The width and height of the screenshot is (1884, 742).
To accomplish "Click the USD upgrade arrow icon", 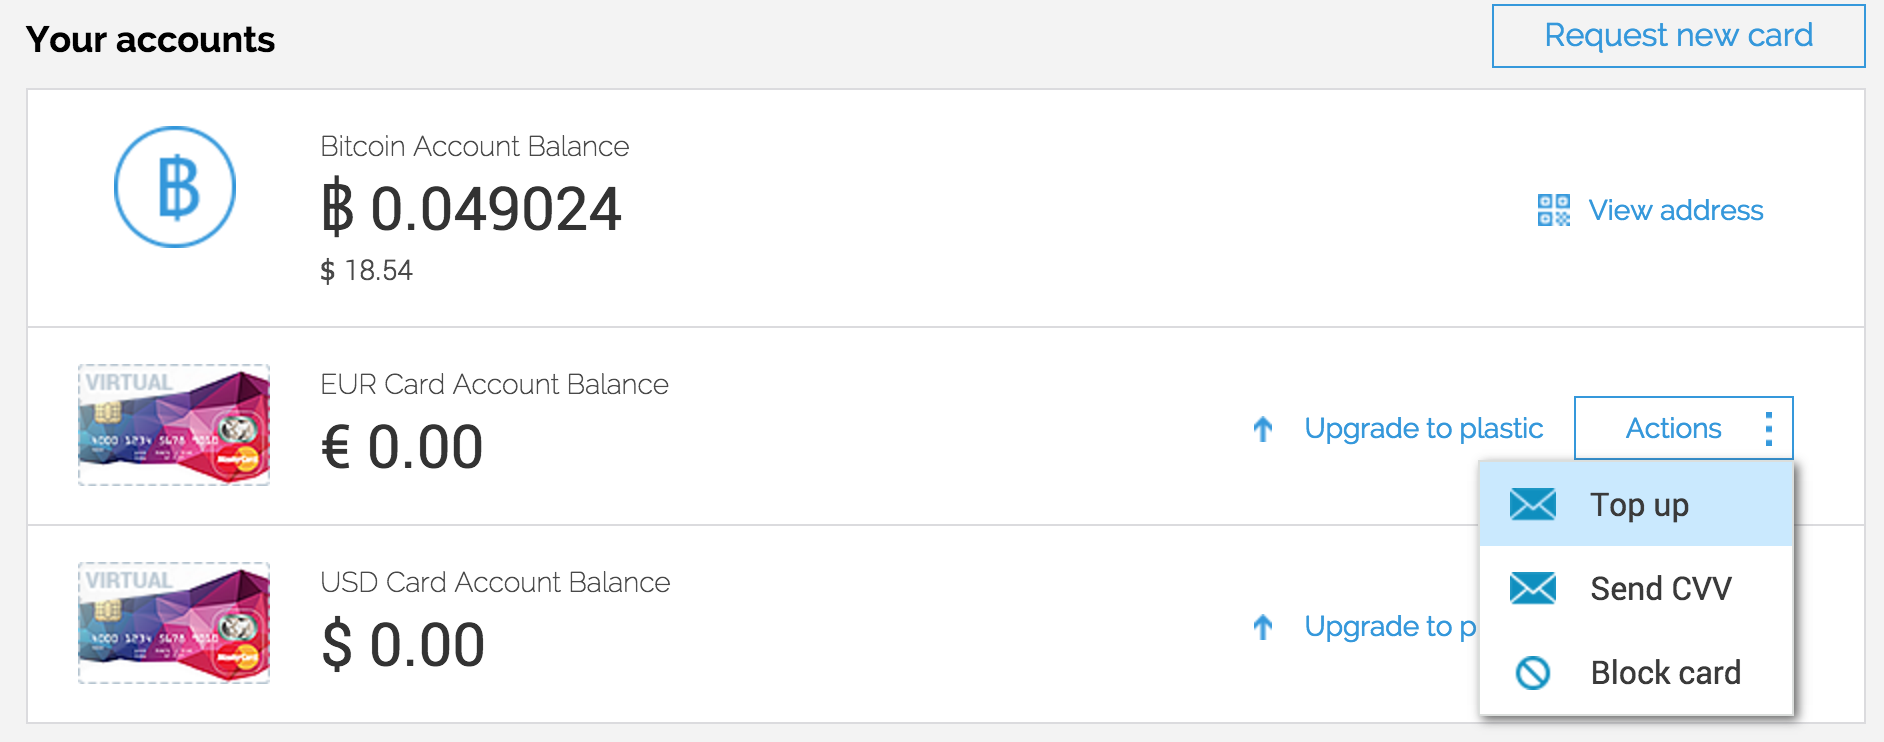I will click(x=1263, y=627).
